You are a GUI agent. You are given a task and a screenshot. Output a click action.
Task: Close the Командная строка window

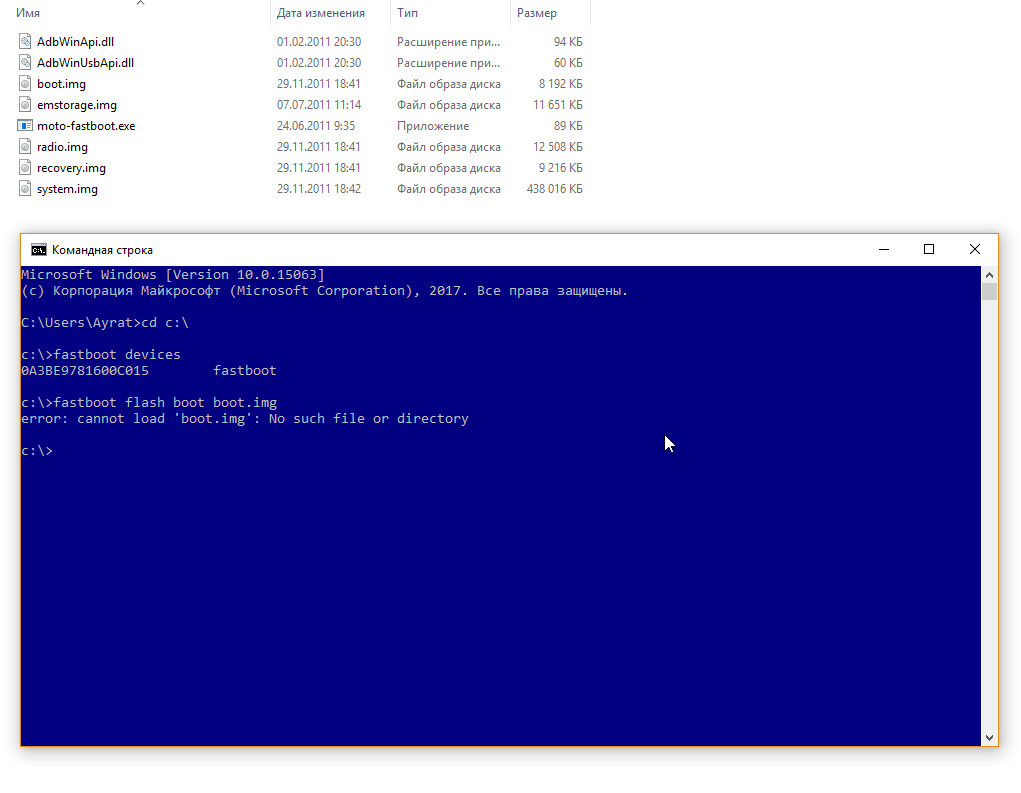975,249
